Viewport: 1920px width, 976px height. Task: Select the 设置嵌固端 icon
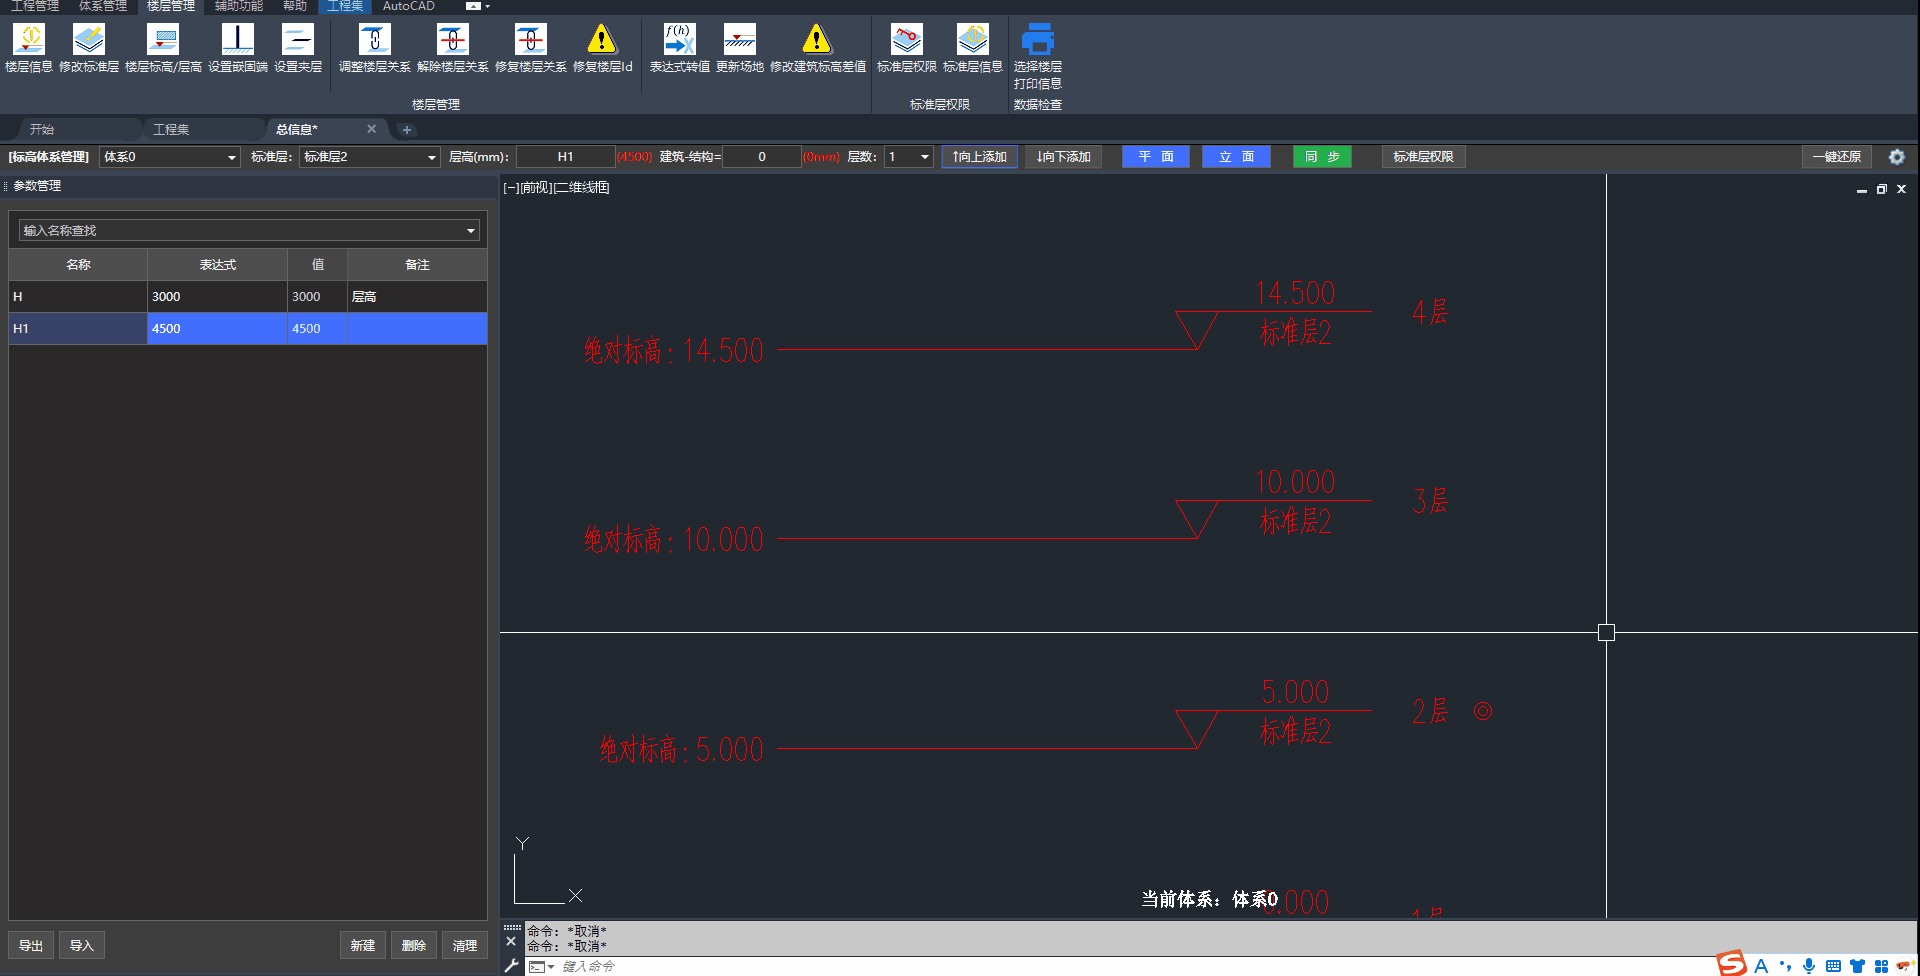[x=237, y=40]
